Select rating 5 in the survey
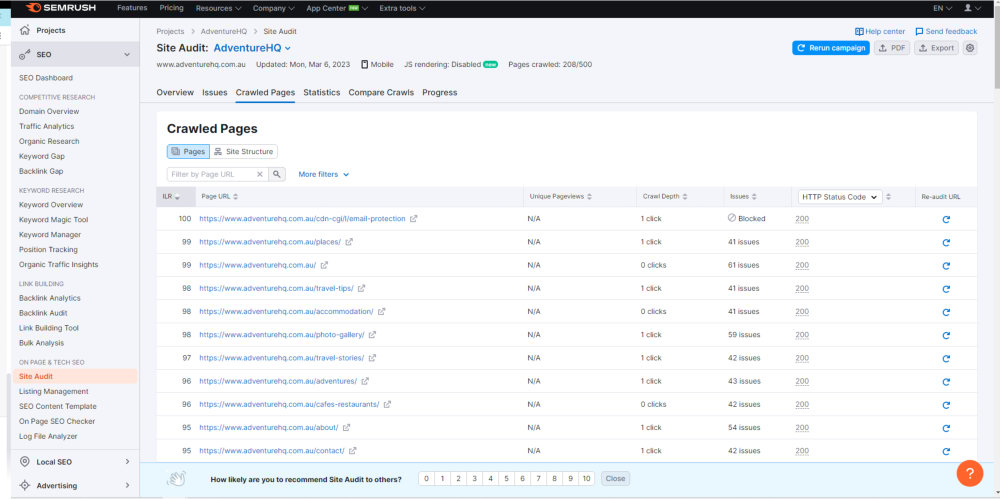 click(506, 479)
